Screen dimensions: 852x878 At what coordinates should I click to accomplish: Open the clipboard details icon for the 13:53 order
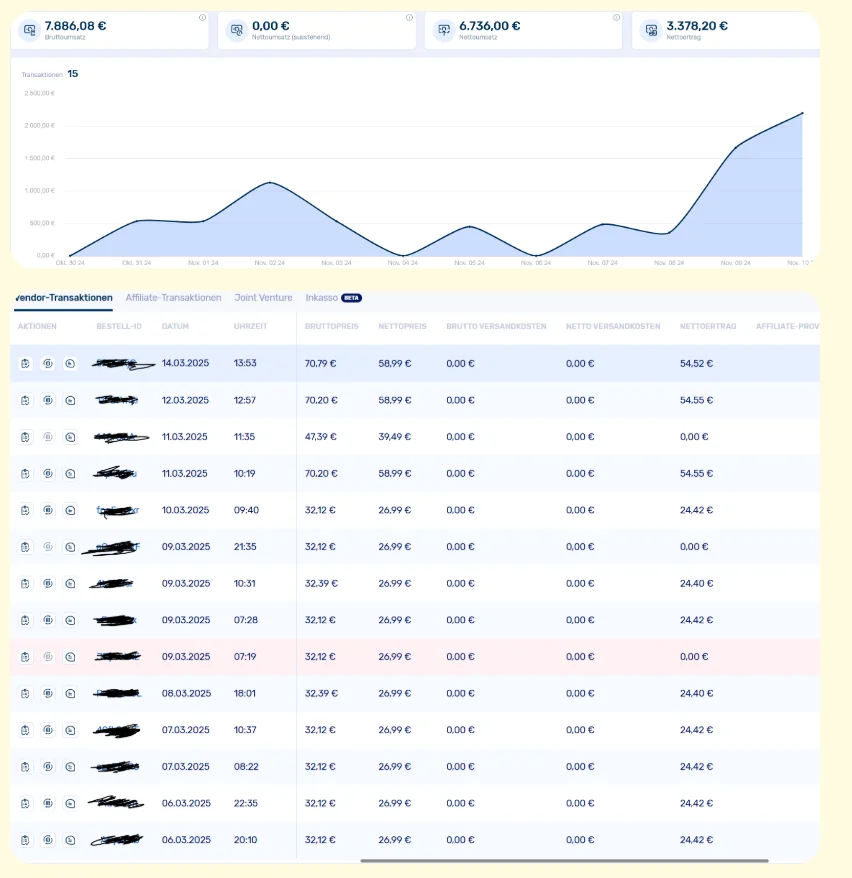pos(25,363)
